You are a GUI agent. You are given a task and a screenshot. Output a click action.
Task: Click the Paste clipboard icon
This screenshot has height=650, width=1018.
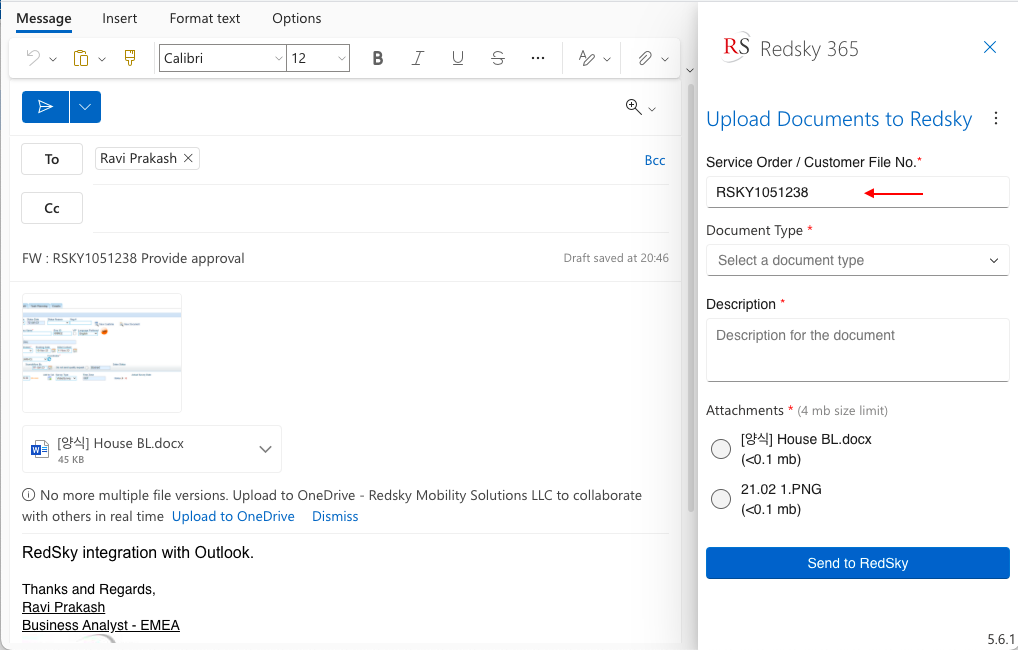click(81, 58)
